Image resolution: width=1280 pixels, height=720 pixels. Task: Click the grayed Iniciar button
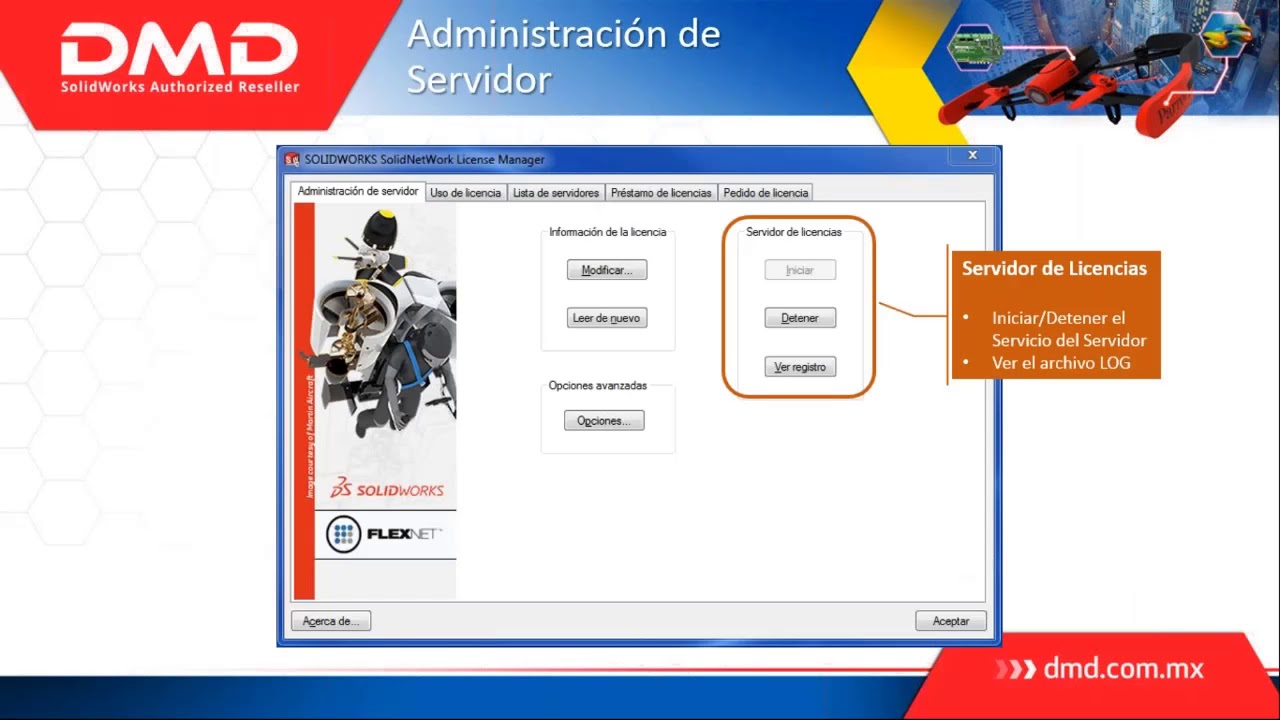800,270
